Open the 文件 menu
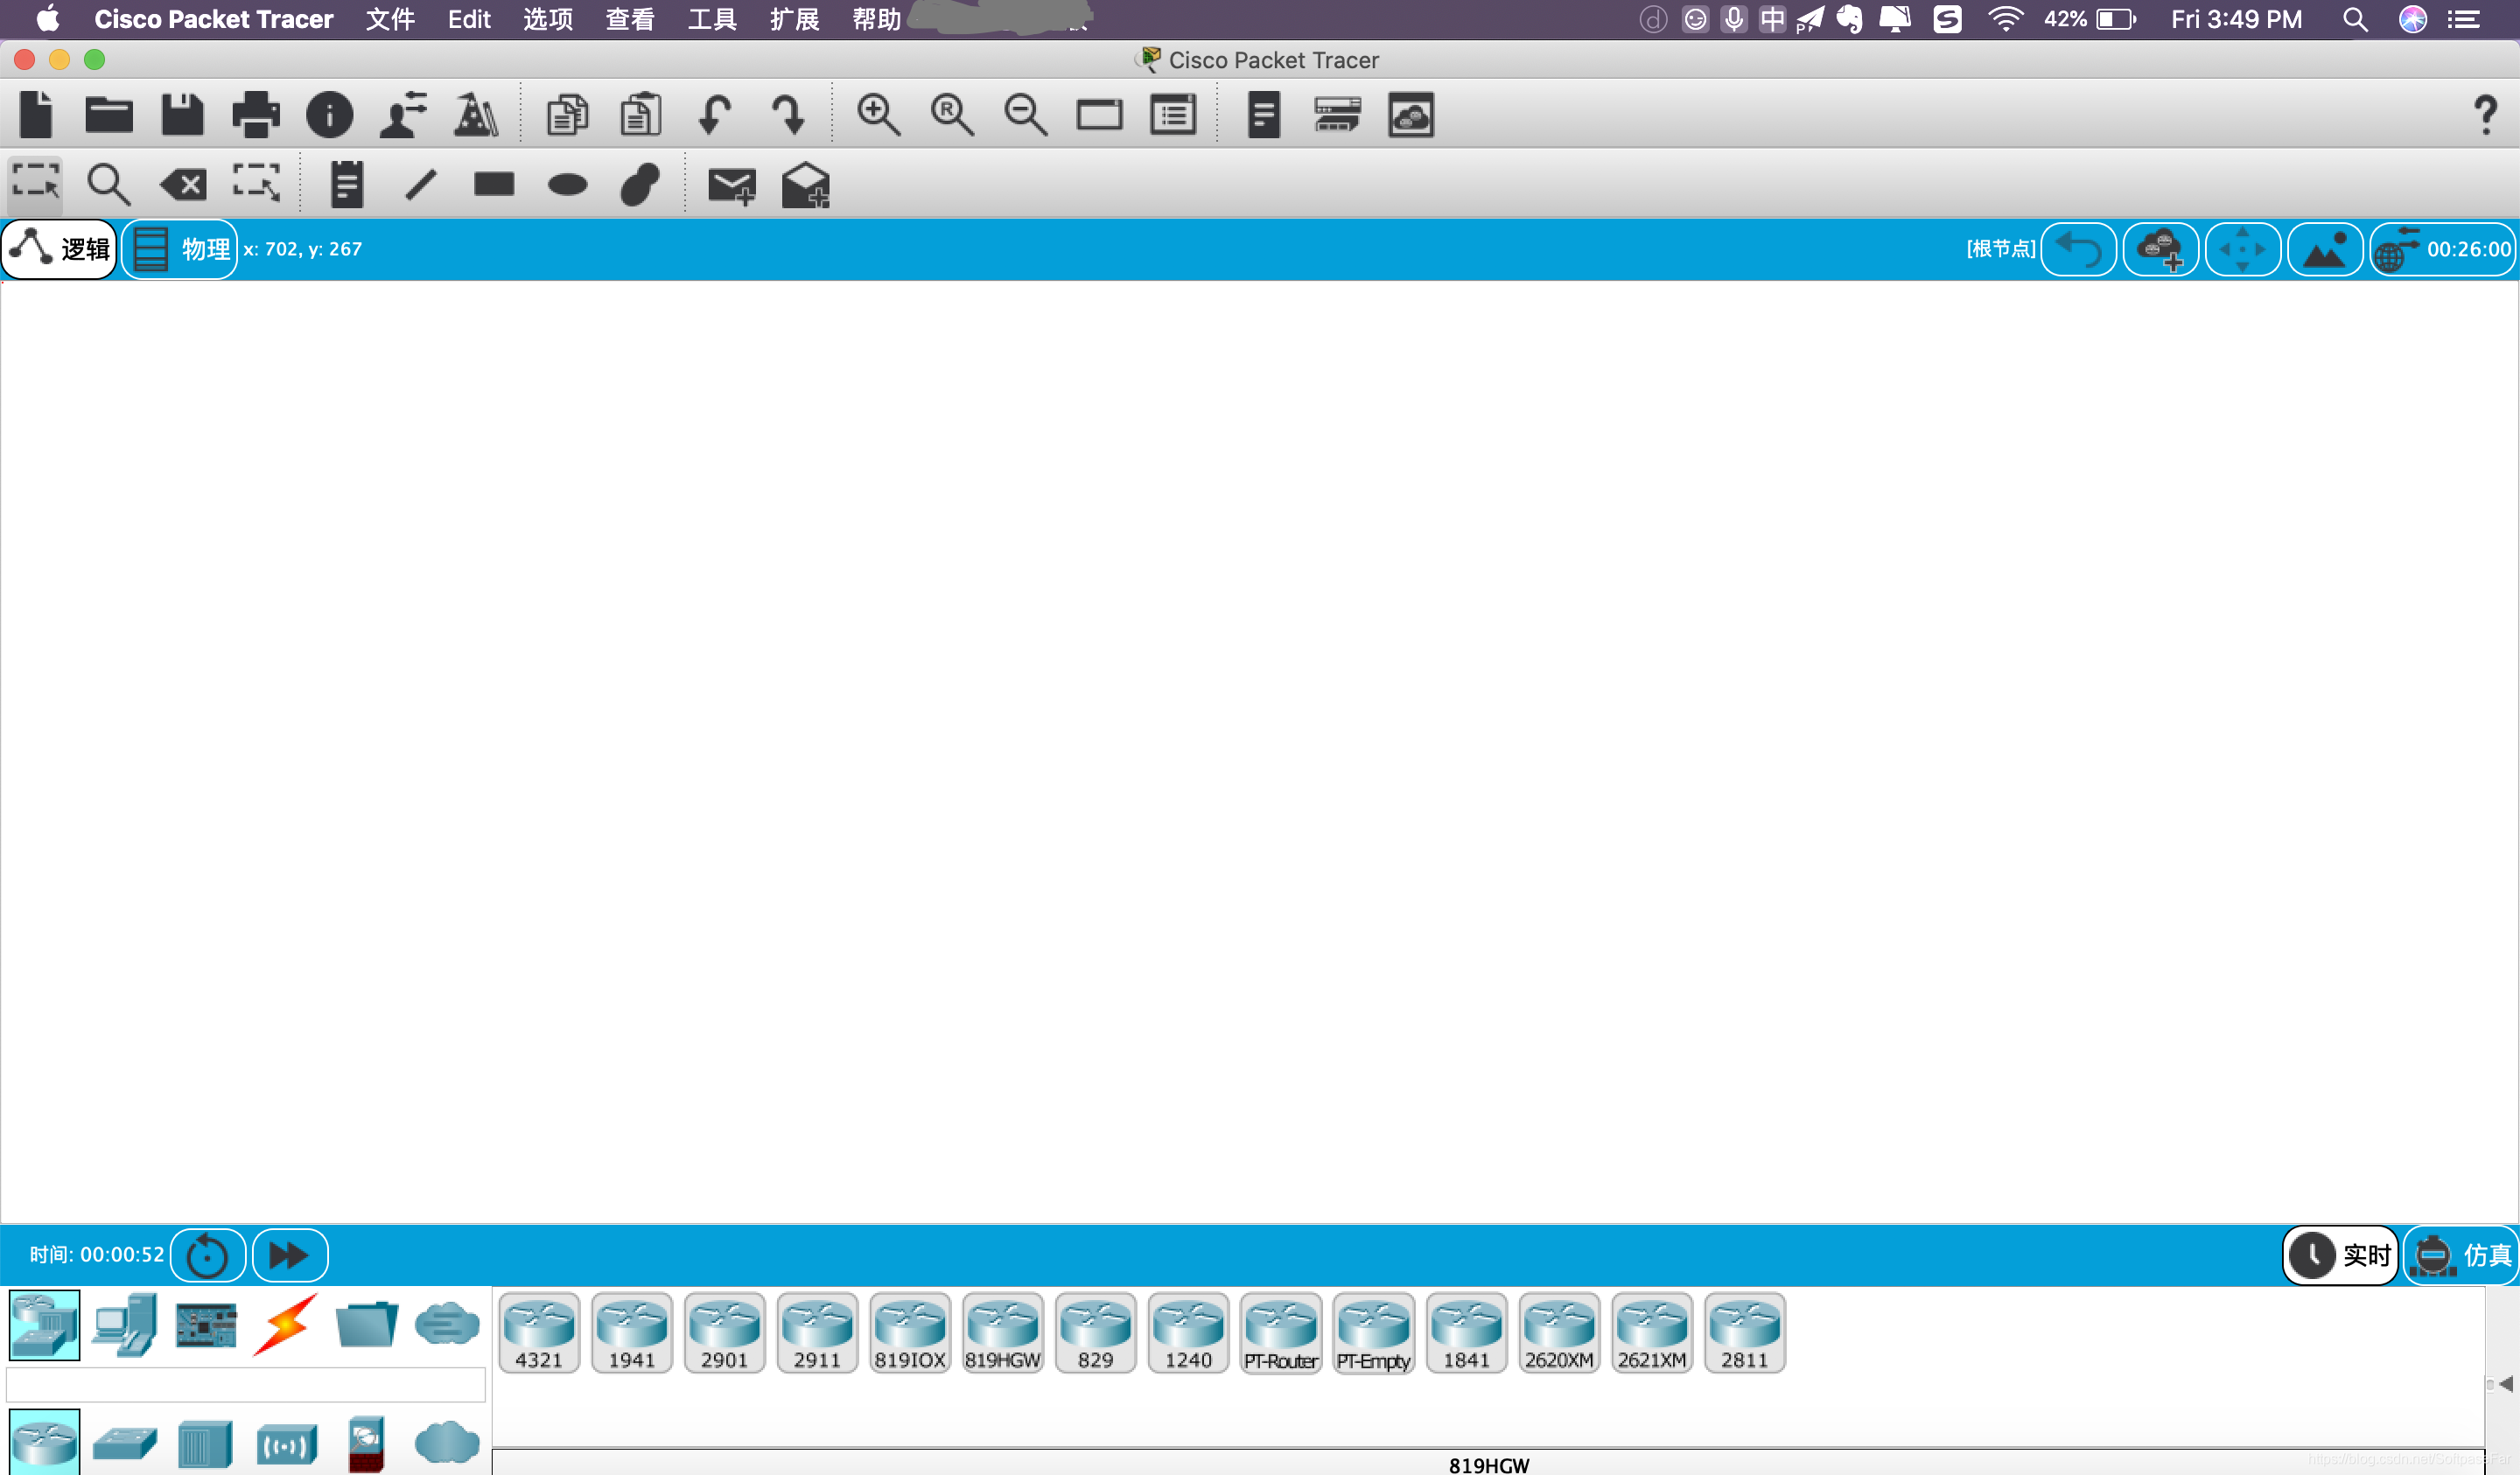The image size is (2520, 1475). point(390,19)
